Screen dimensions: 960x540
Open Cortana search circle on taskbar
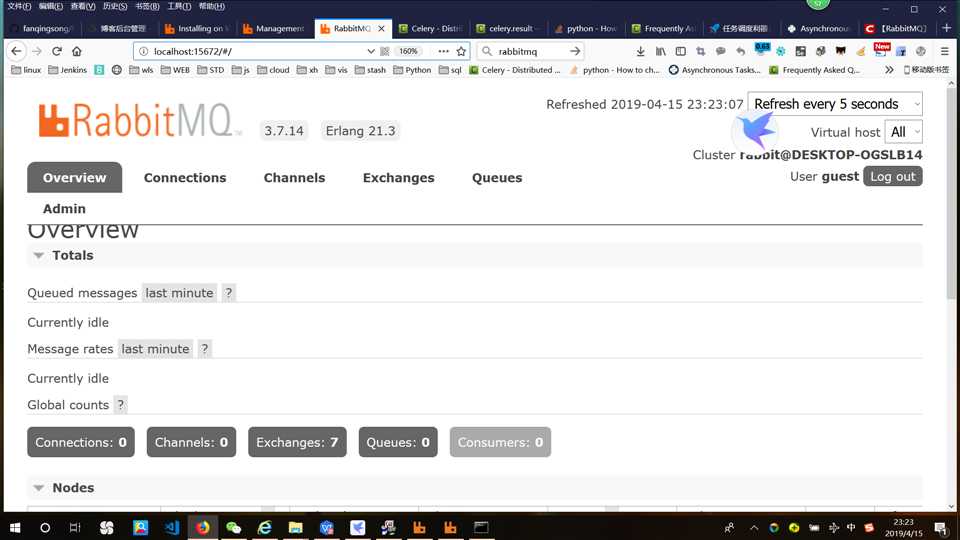click(x=45, y=527)
